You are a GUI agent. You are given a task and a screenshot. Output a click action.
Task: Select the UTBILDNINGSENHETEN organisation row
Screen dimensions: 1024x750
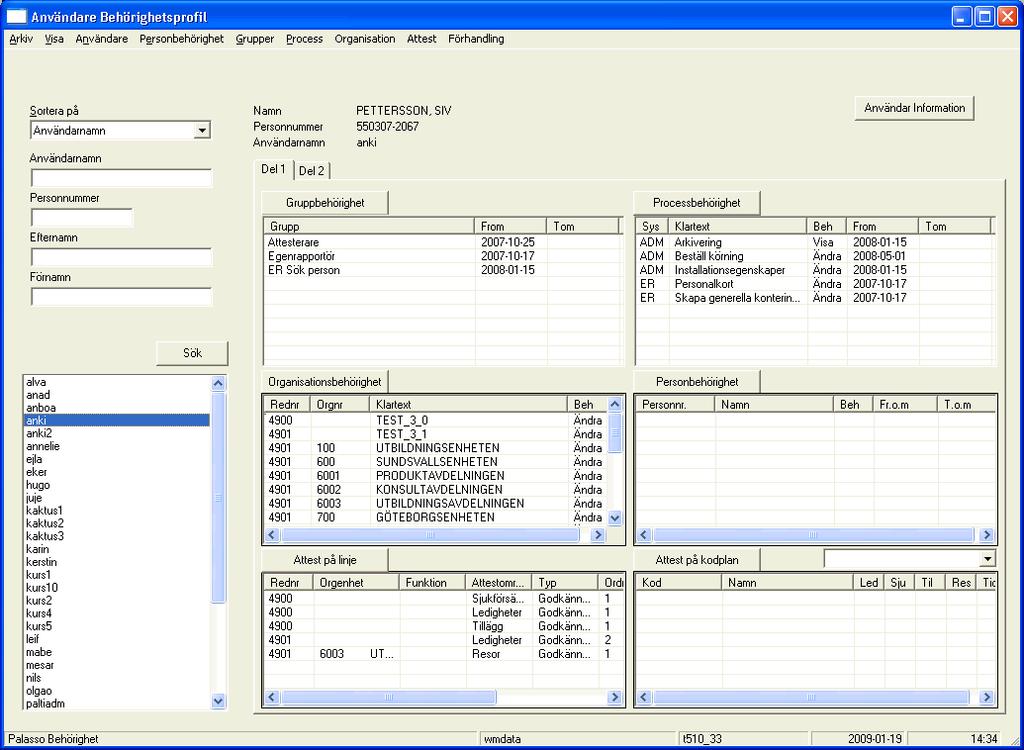tap(435, 448)
